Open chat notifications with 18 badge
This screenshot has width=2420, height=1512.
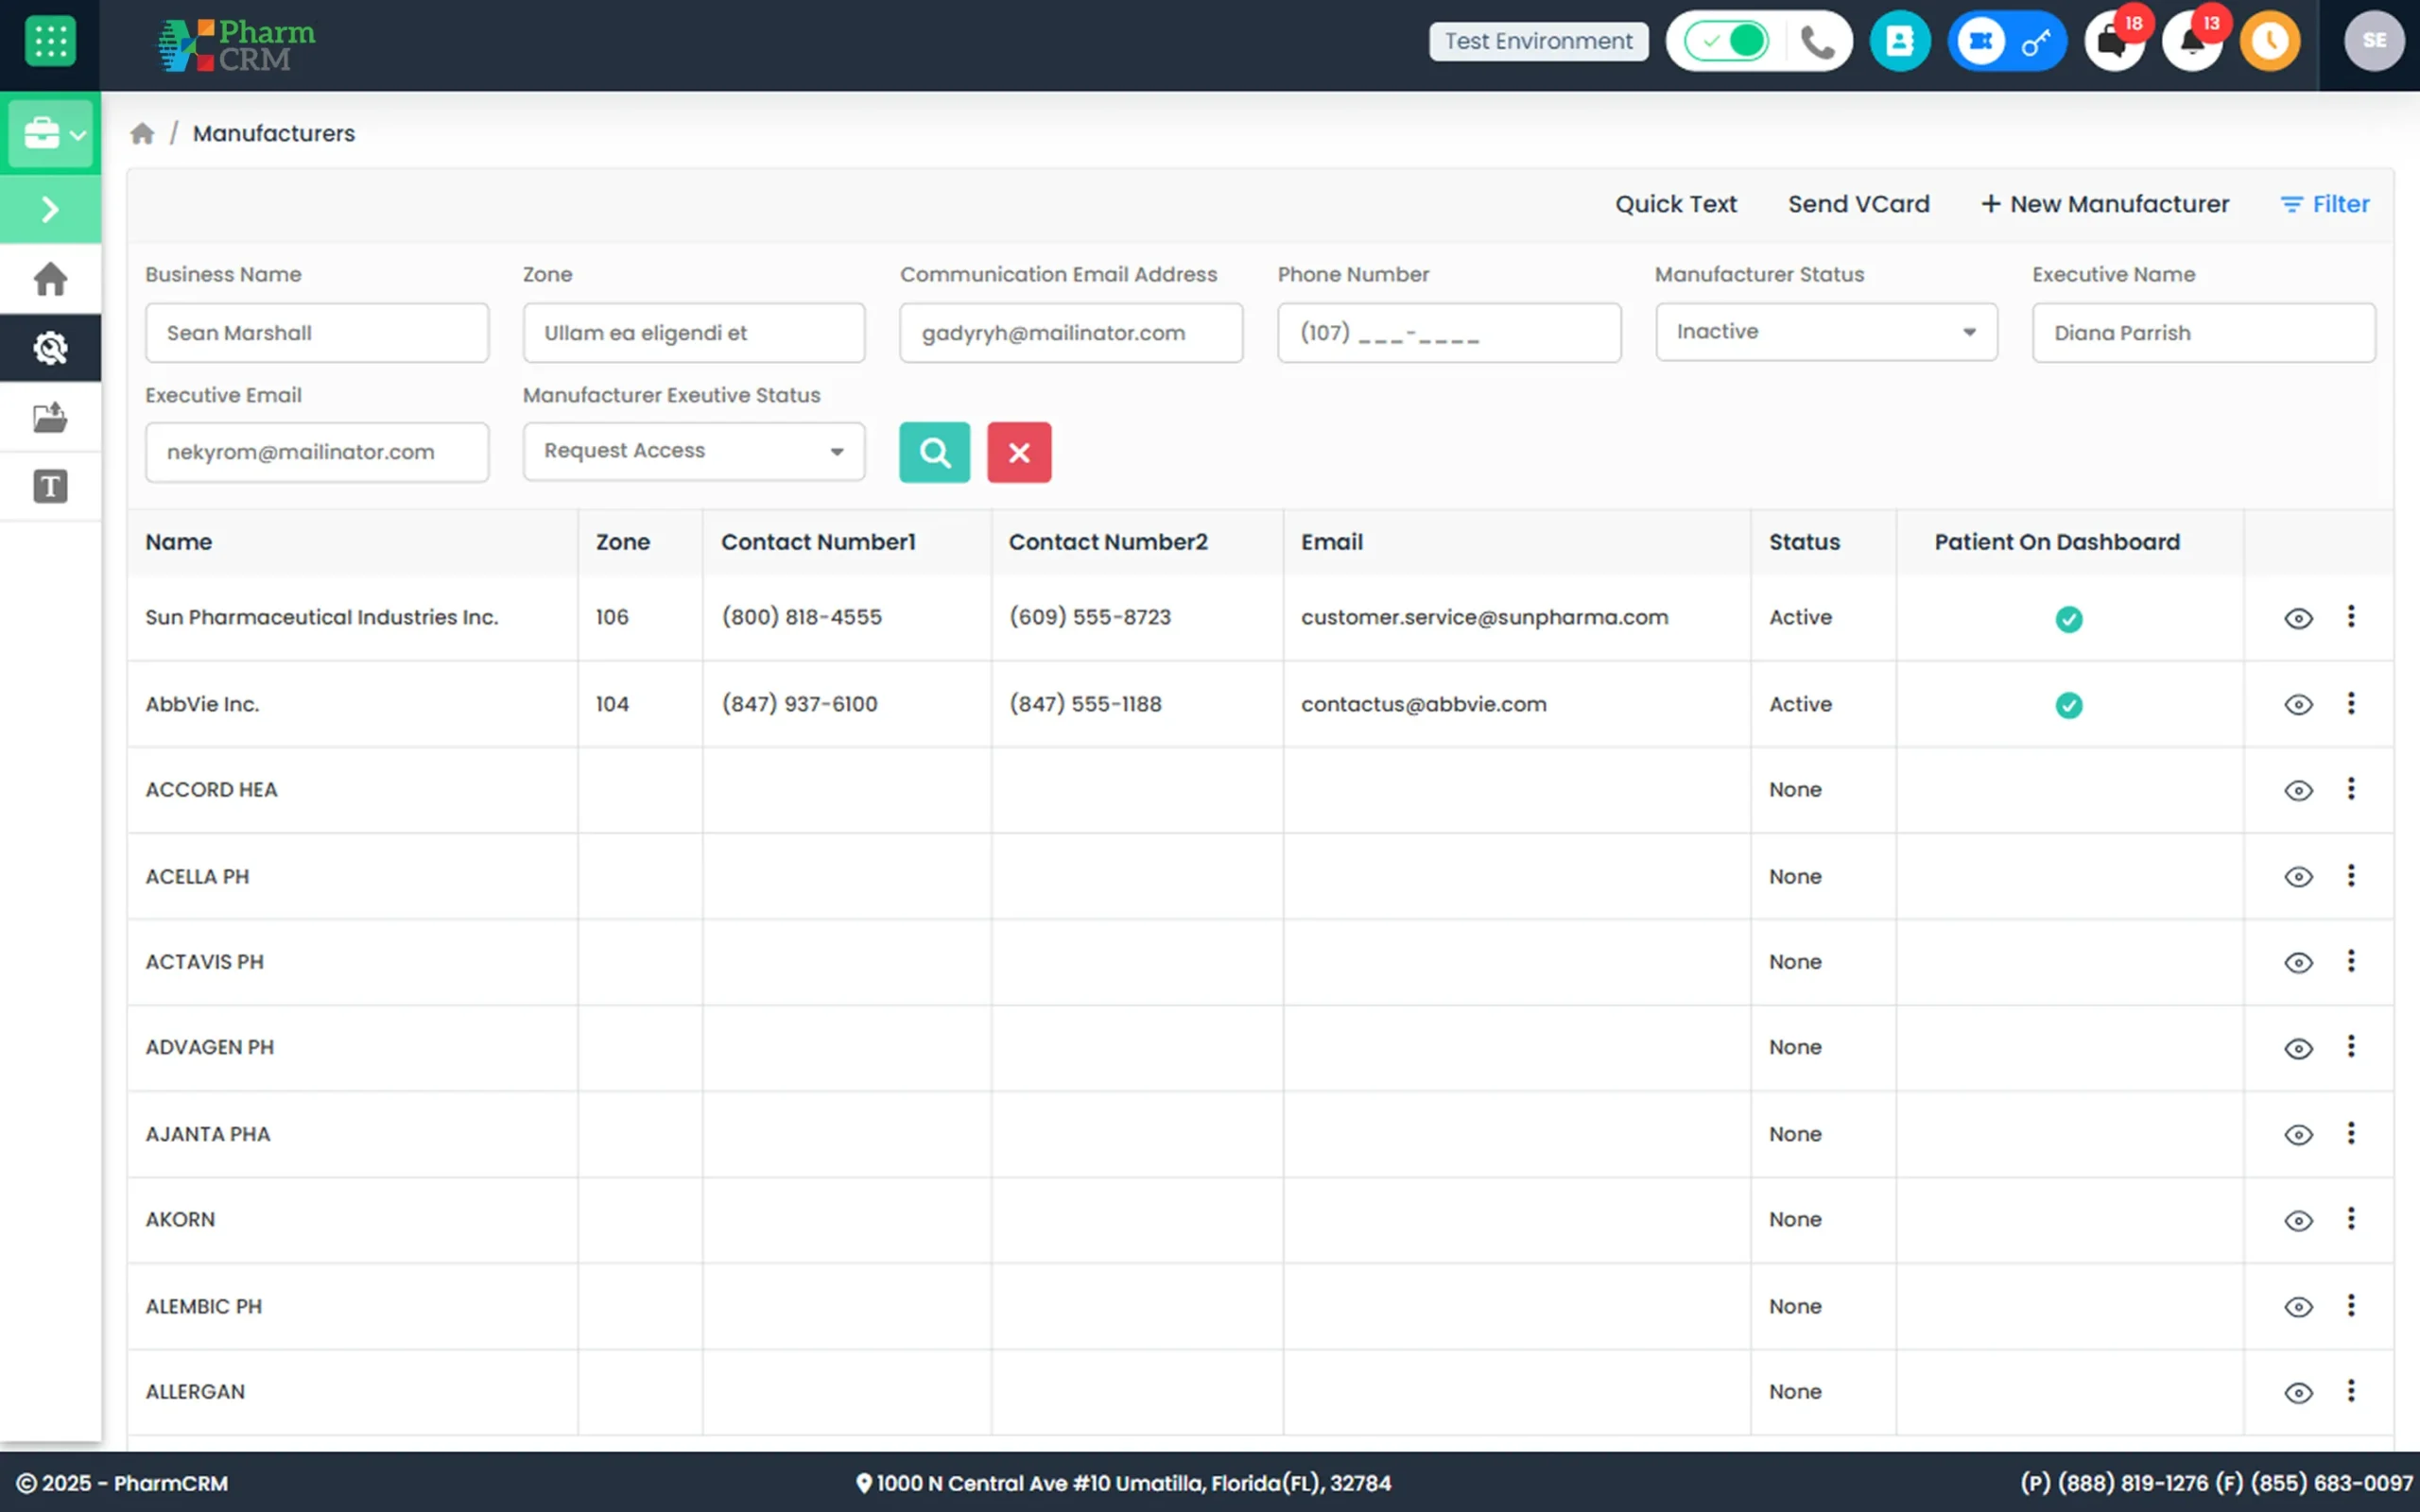[x=2113, y=42]
